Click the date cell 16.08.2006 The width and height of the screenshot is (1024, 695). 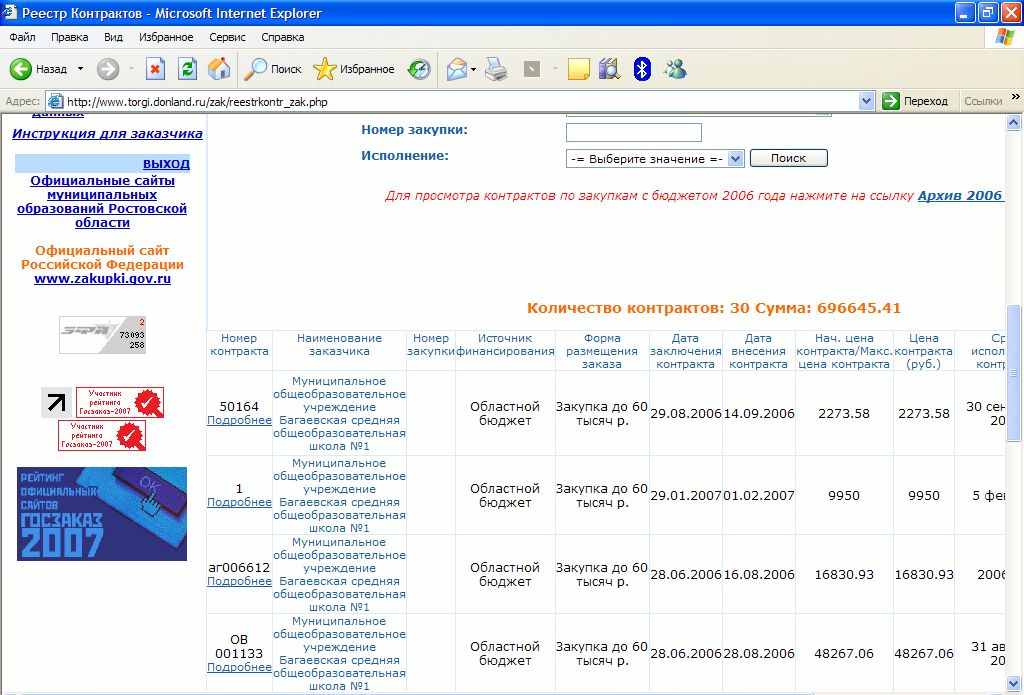tap(758, 575)
